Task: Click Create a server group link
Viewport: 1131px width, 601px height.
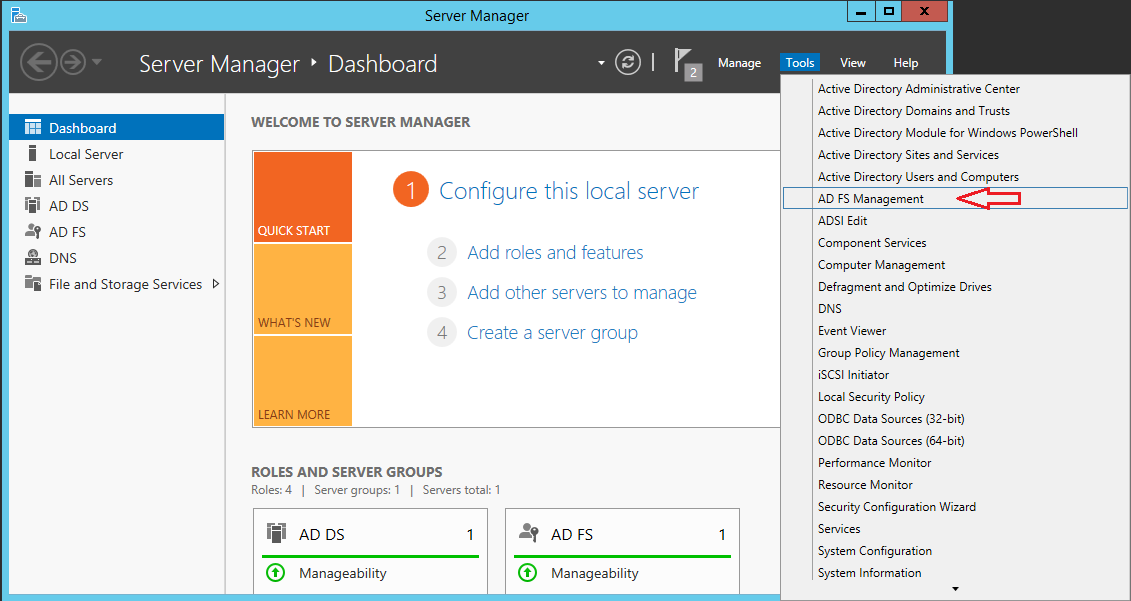Action: click(x=553, y=333)
